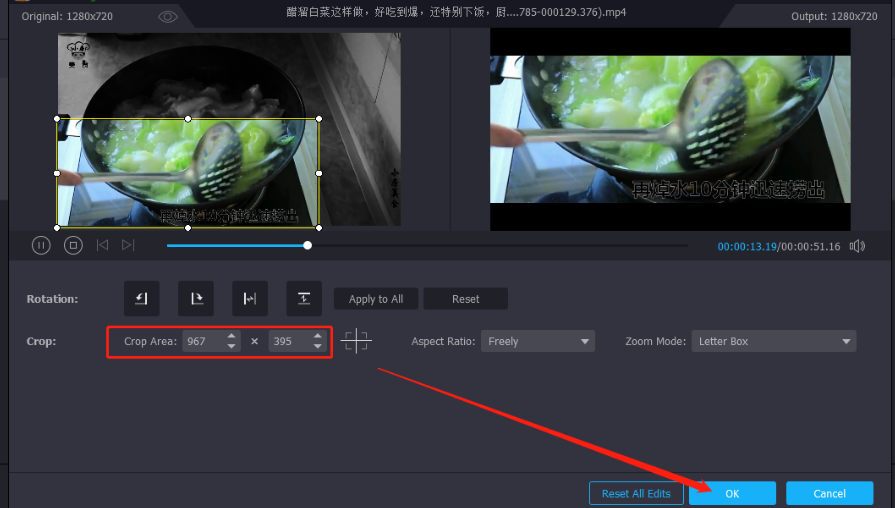Click Apply to All button

pos(376,299)
